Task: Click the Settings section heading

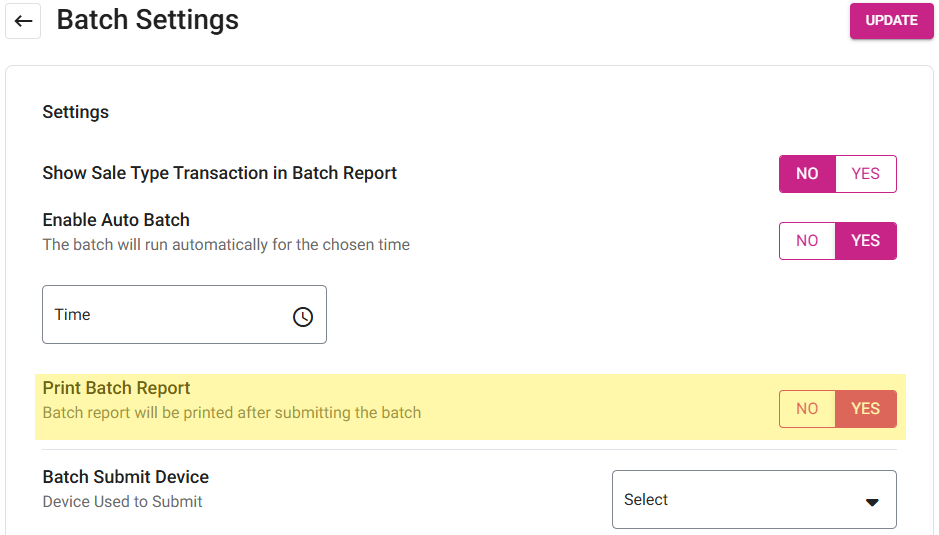Action: click(76, 112)
